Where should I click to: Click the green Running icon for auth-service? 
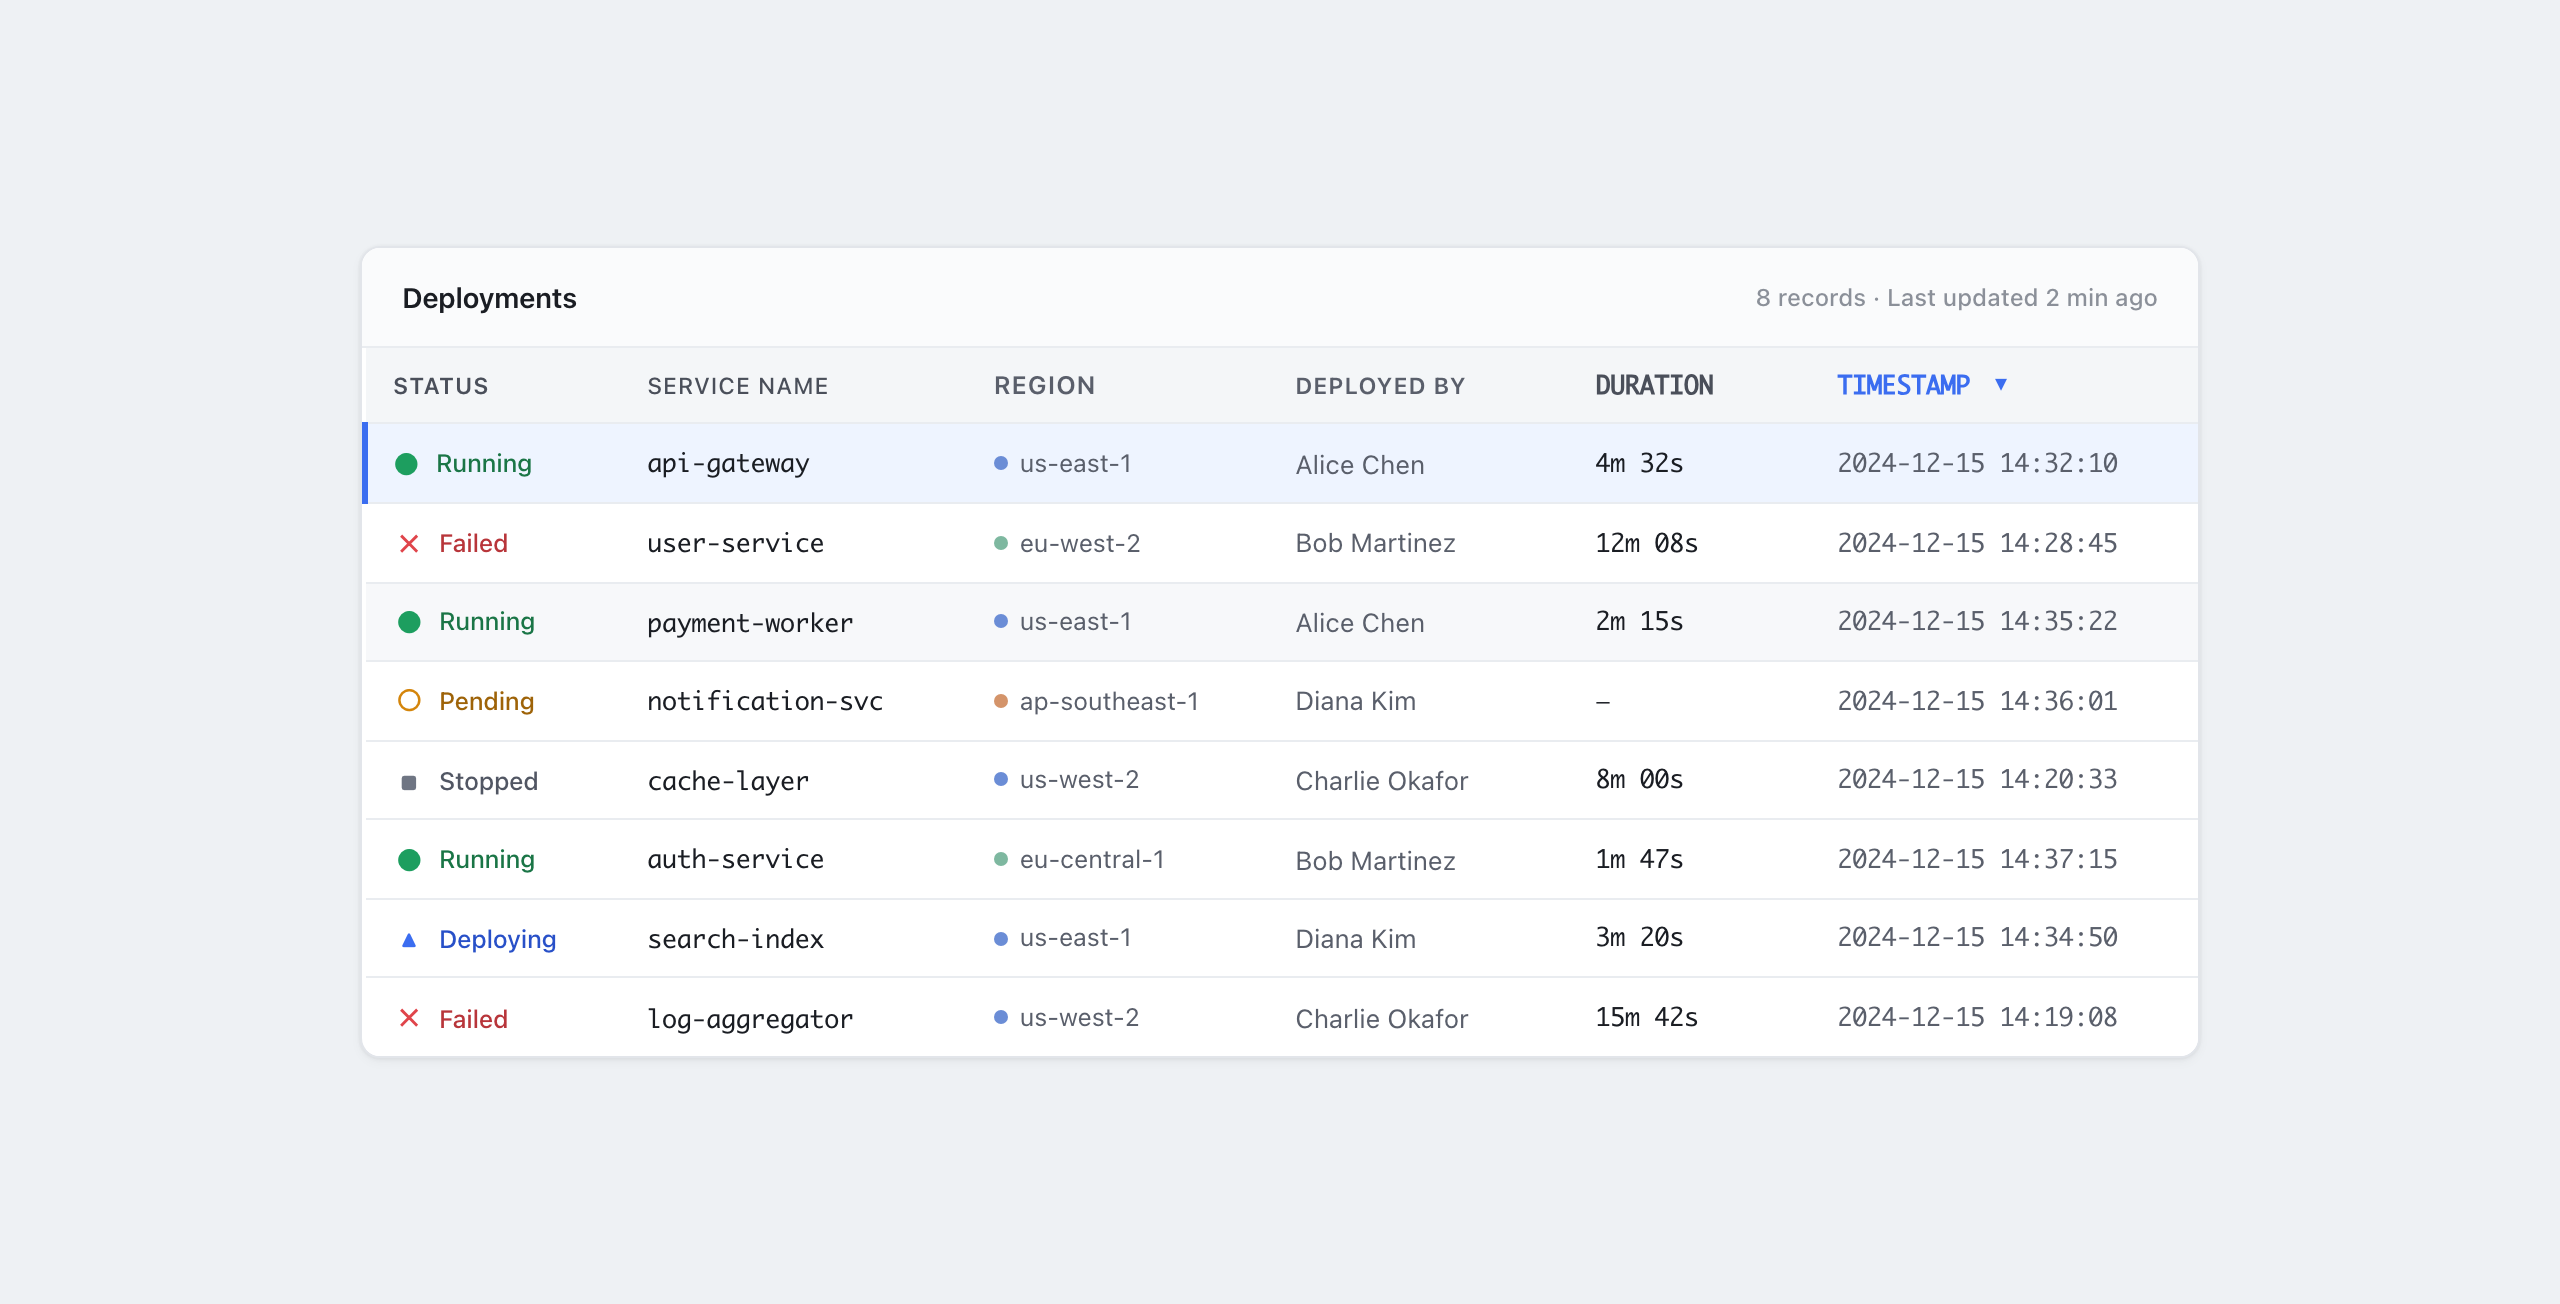coord(409,860)
